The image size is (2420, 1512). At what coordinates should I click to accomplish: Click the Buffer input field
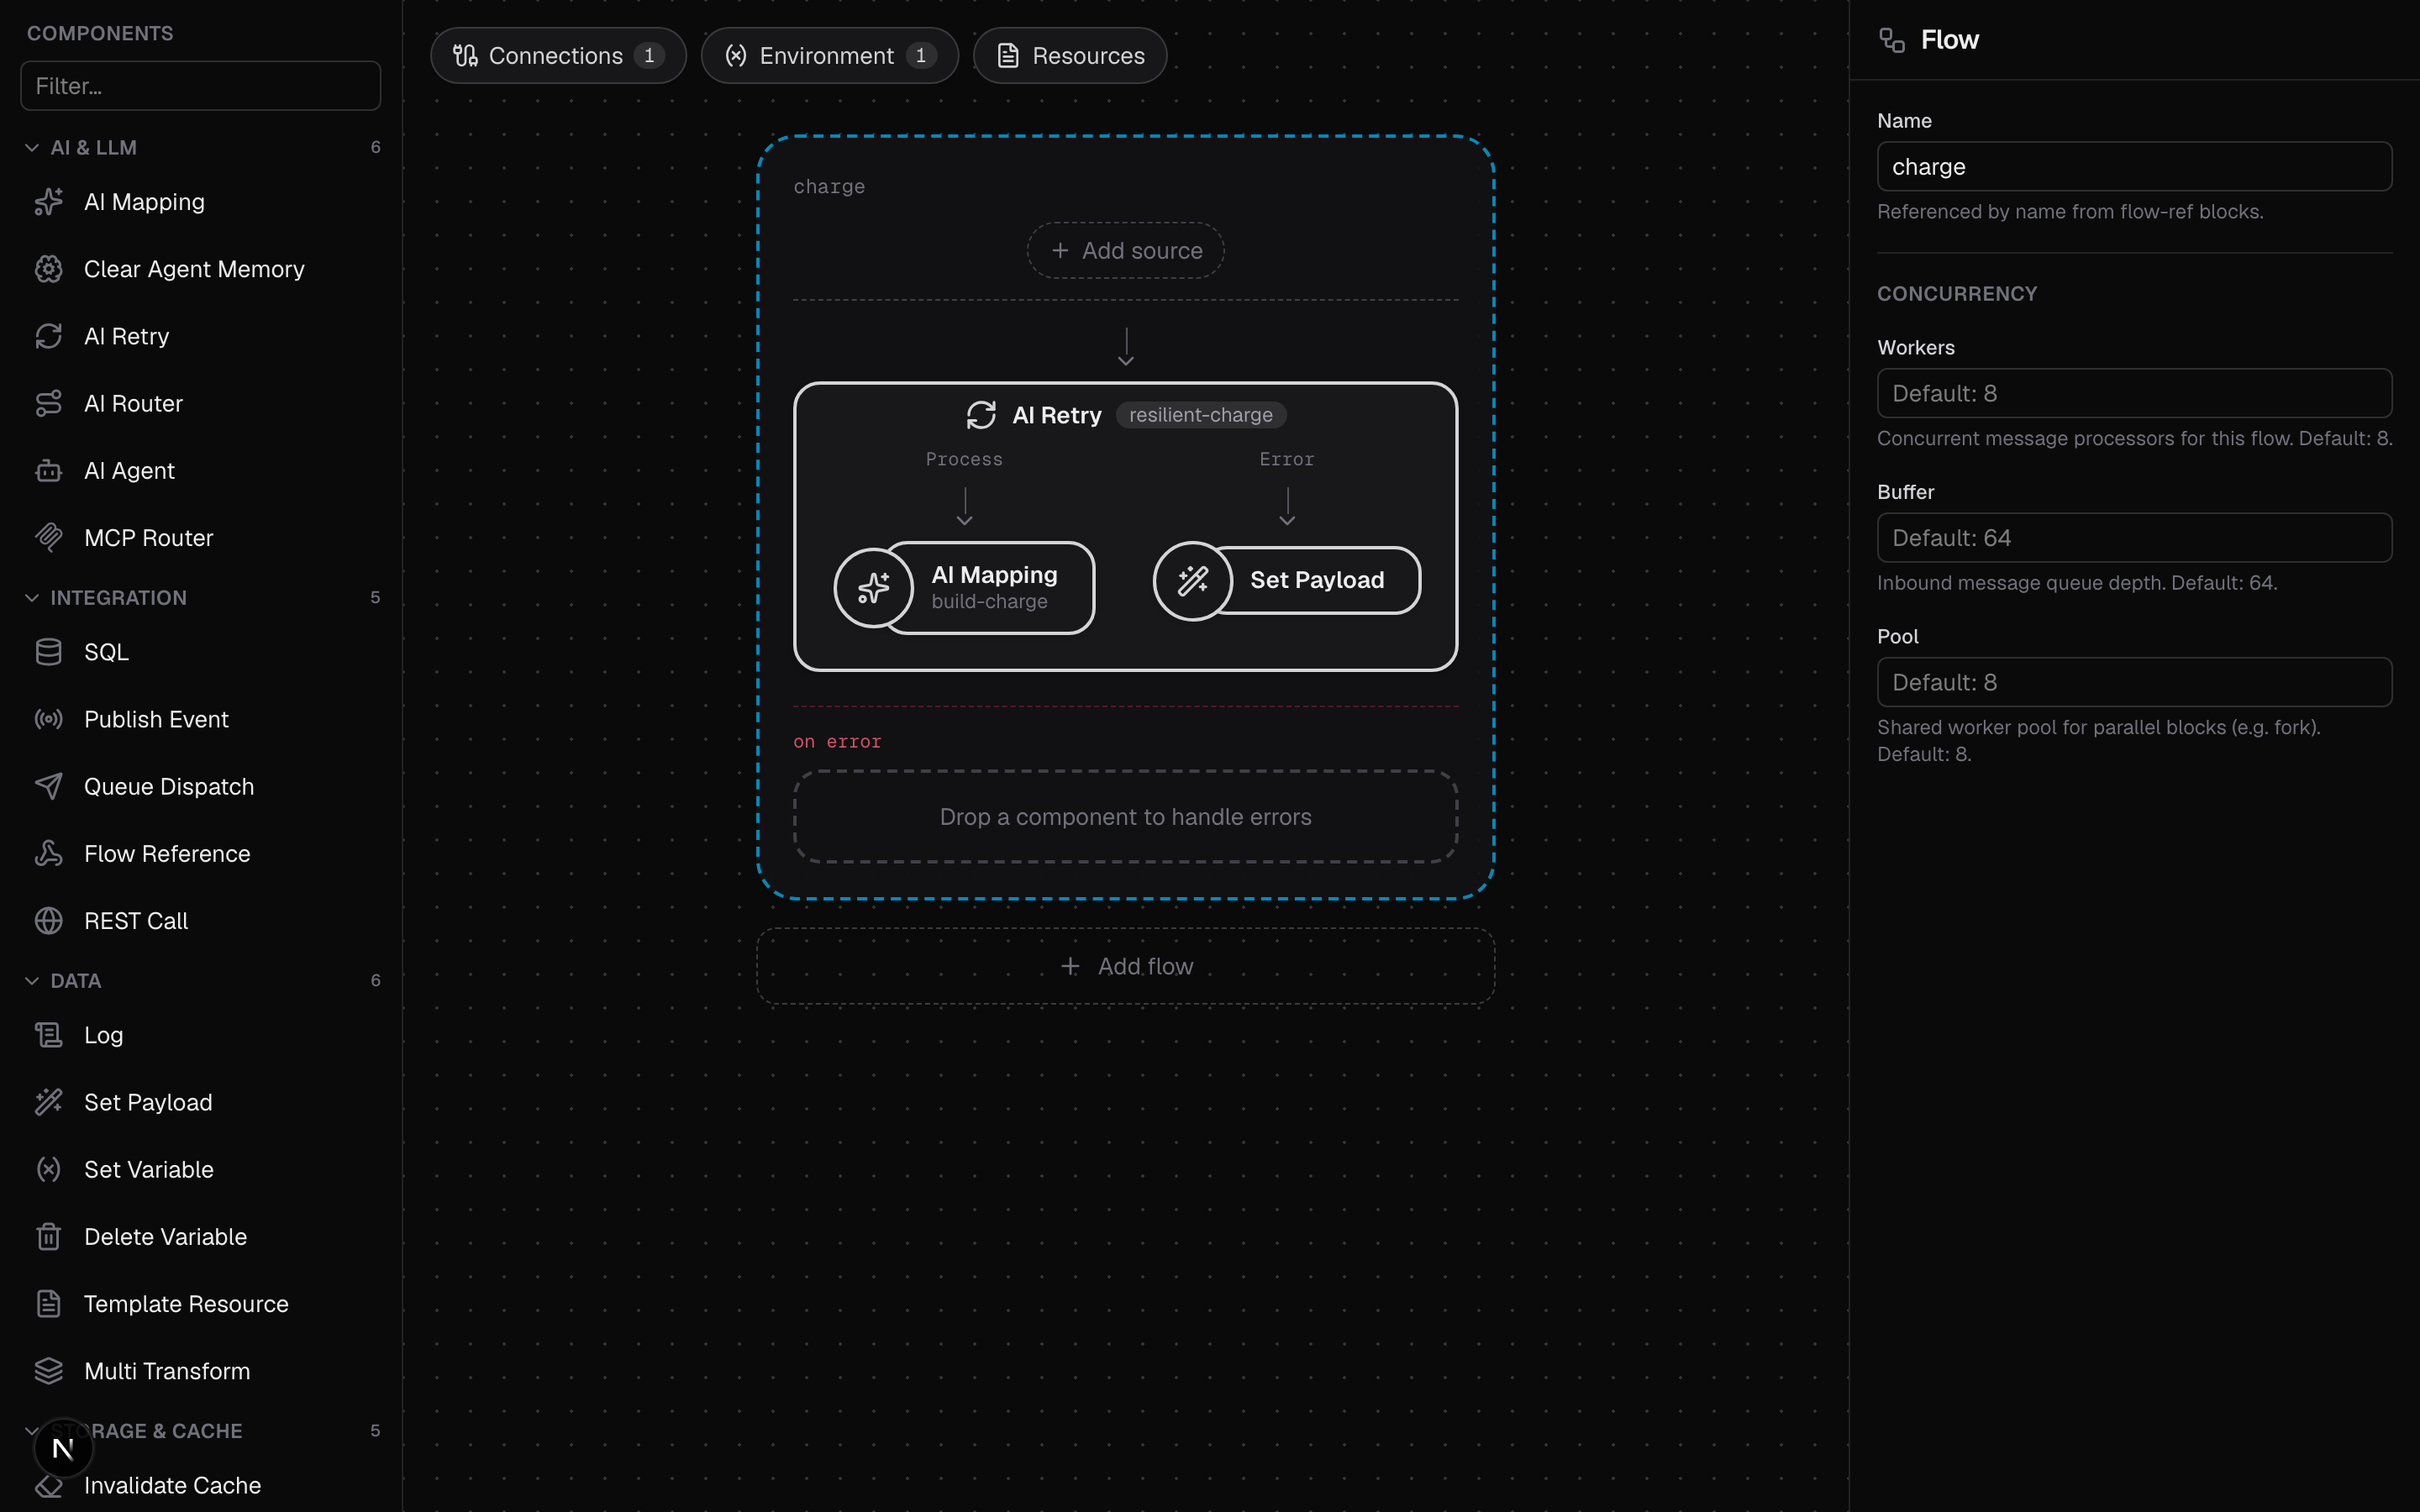2134,538
